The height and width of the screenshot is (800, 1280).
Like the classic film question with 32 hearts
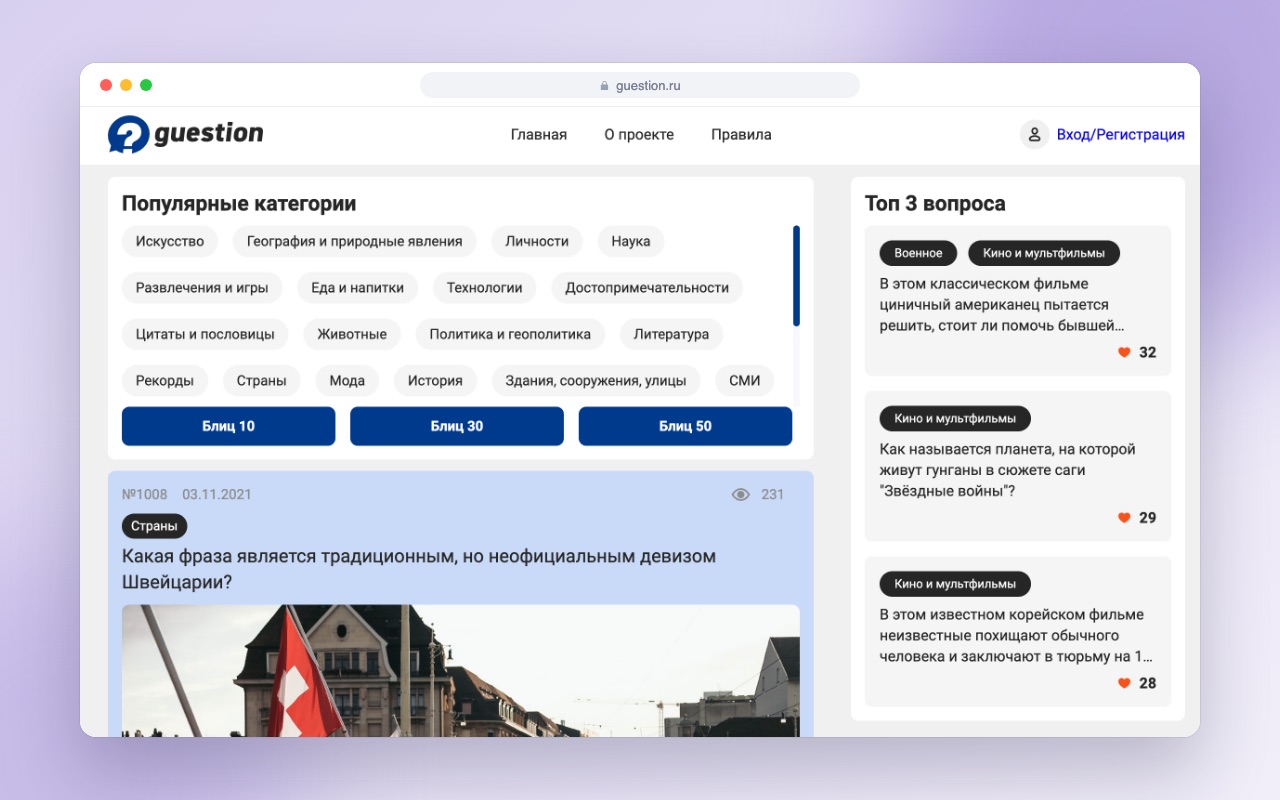1124,352
